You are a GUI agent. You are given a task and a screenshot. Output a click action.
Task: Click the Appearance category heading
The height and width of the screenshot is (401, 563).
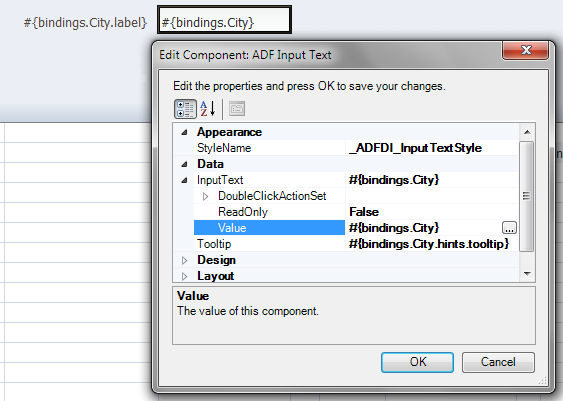(x=229, y=132)
